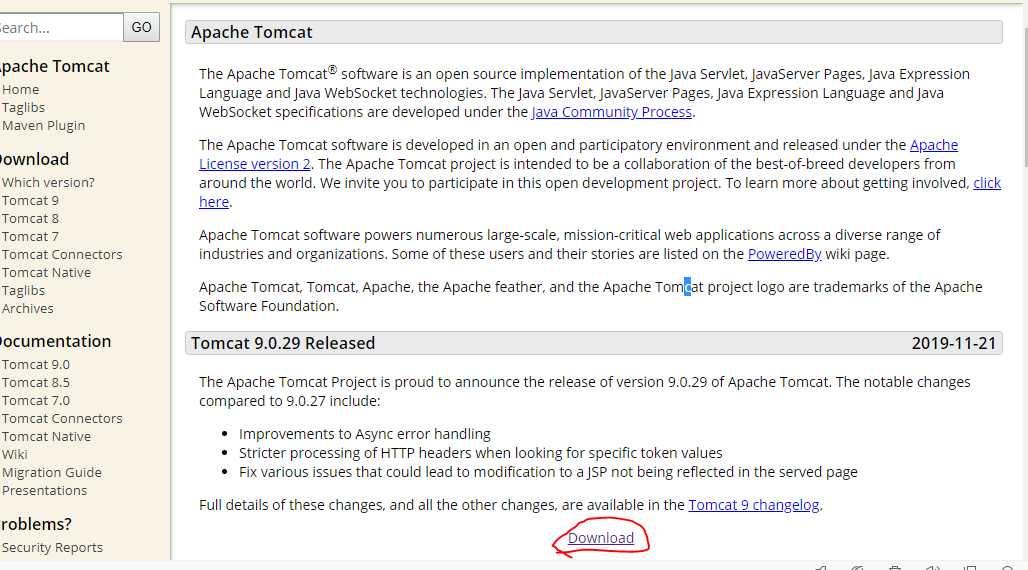
Task: Open the Security Reports link
Action: [x=52, y=547]
